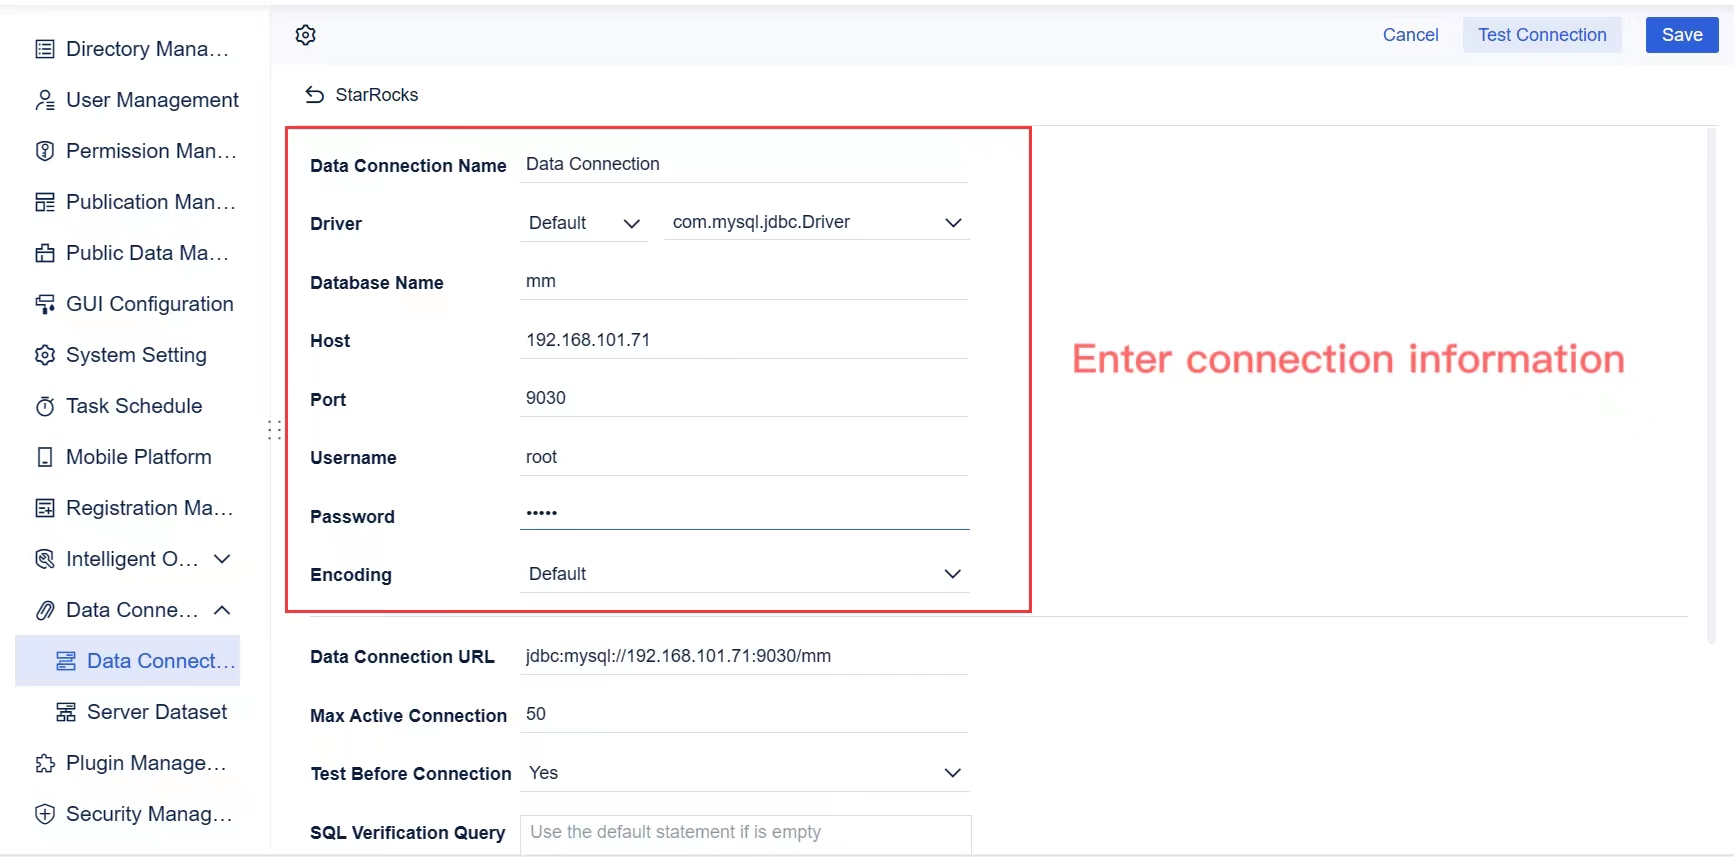1734x857 pixels.
Task: Click the User Management person icon
Action: coord(45,100)
